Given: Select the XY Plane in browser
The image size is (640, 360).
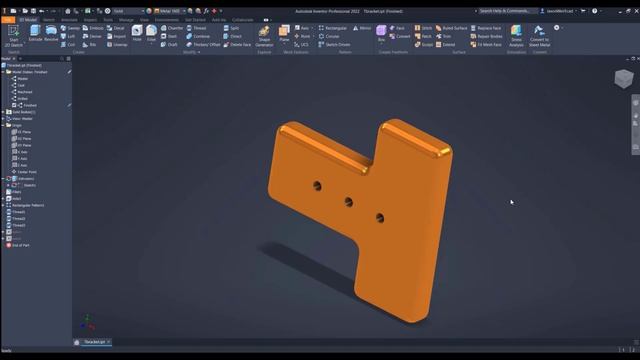Looking at the screenshot, I should click(x=21, y=145).
